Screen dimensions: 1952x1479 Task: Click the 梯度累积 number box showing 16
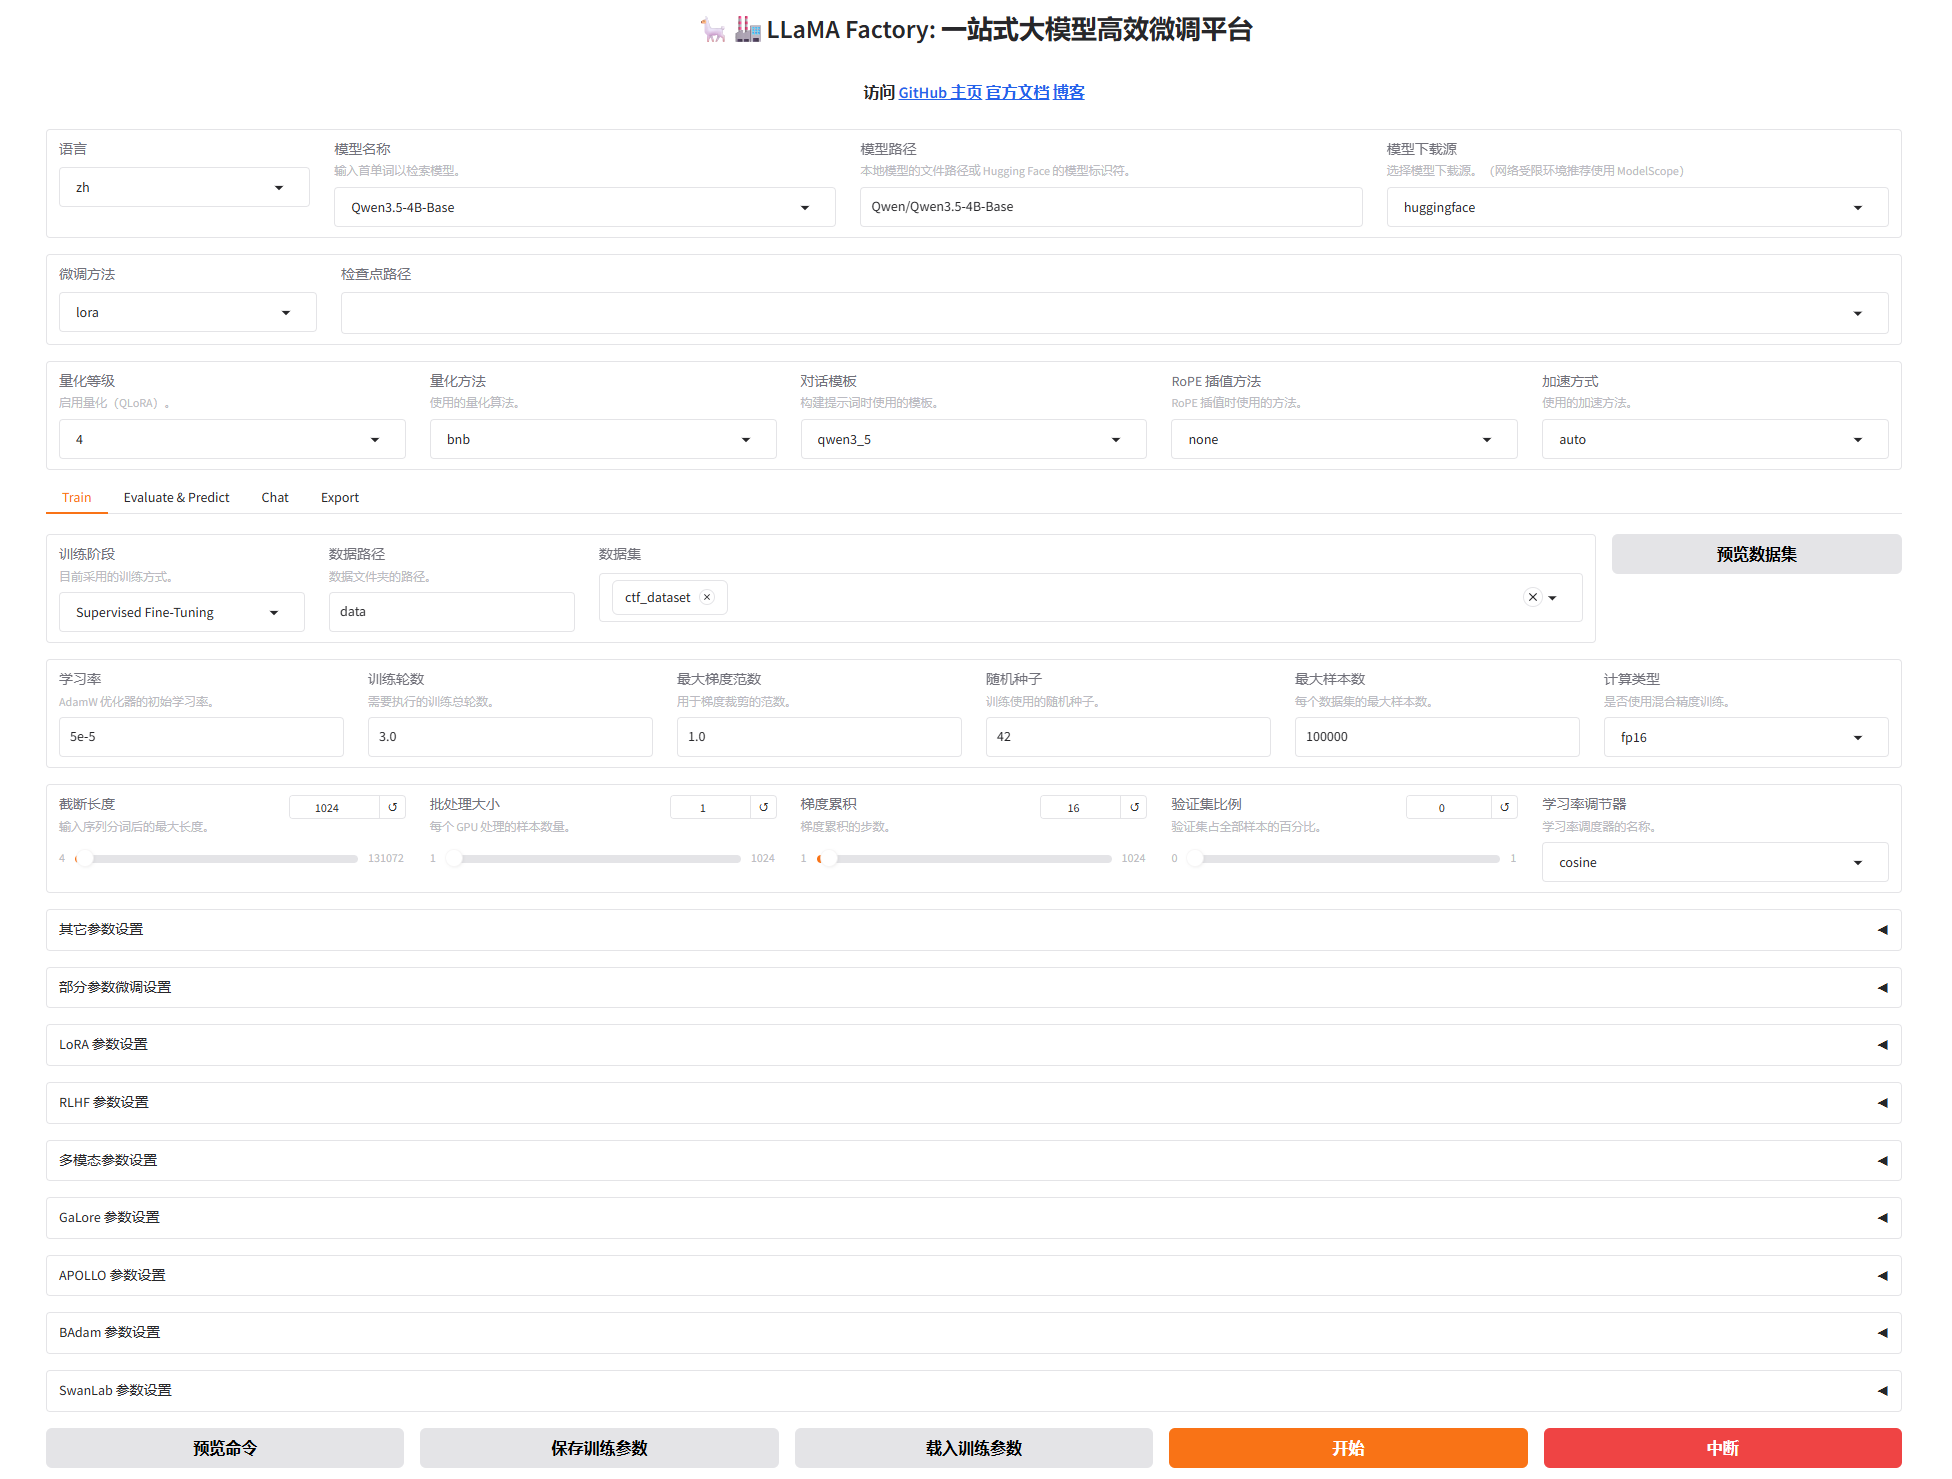pyautogui.click(x=1080, y=807)
